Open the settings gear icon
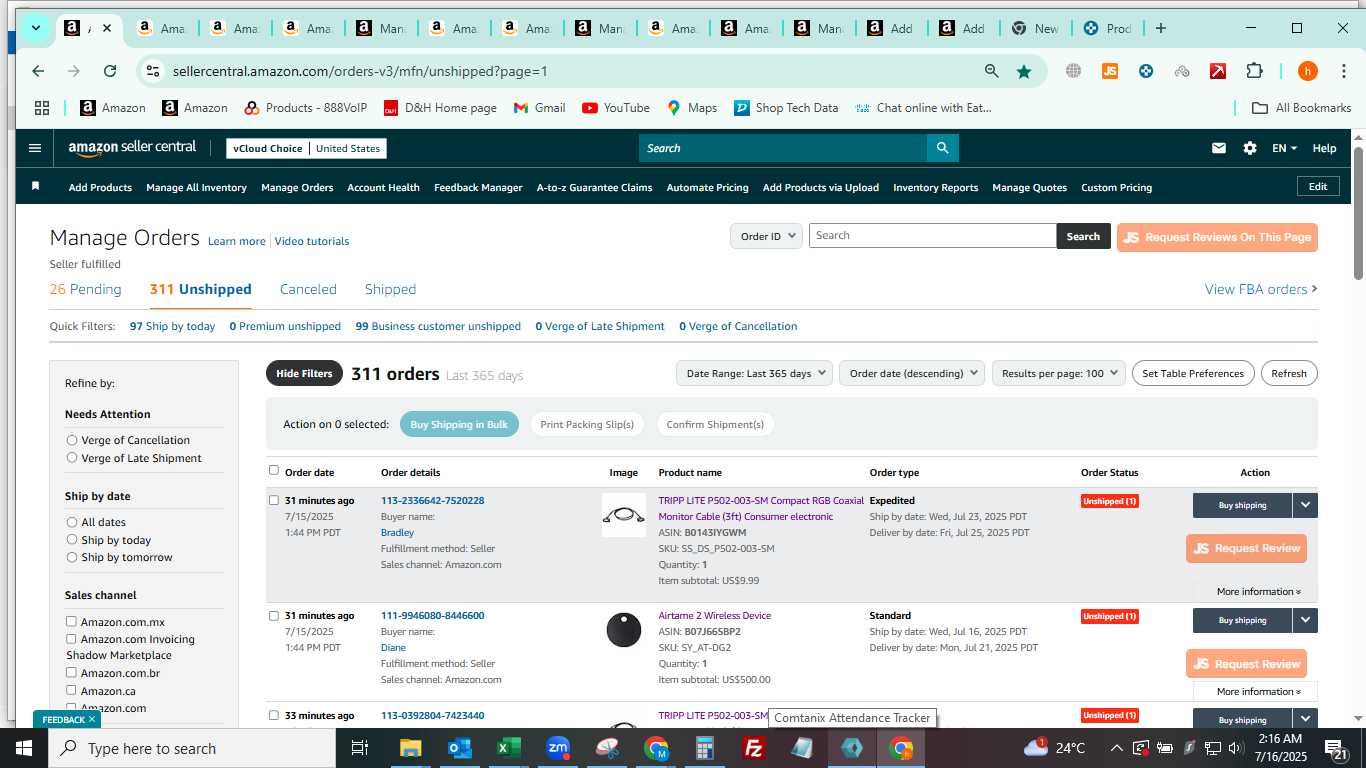 pyautogui.click(x=1250, y=148)
